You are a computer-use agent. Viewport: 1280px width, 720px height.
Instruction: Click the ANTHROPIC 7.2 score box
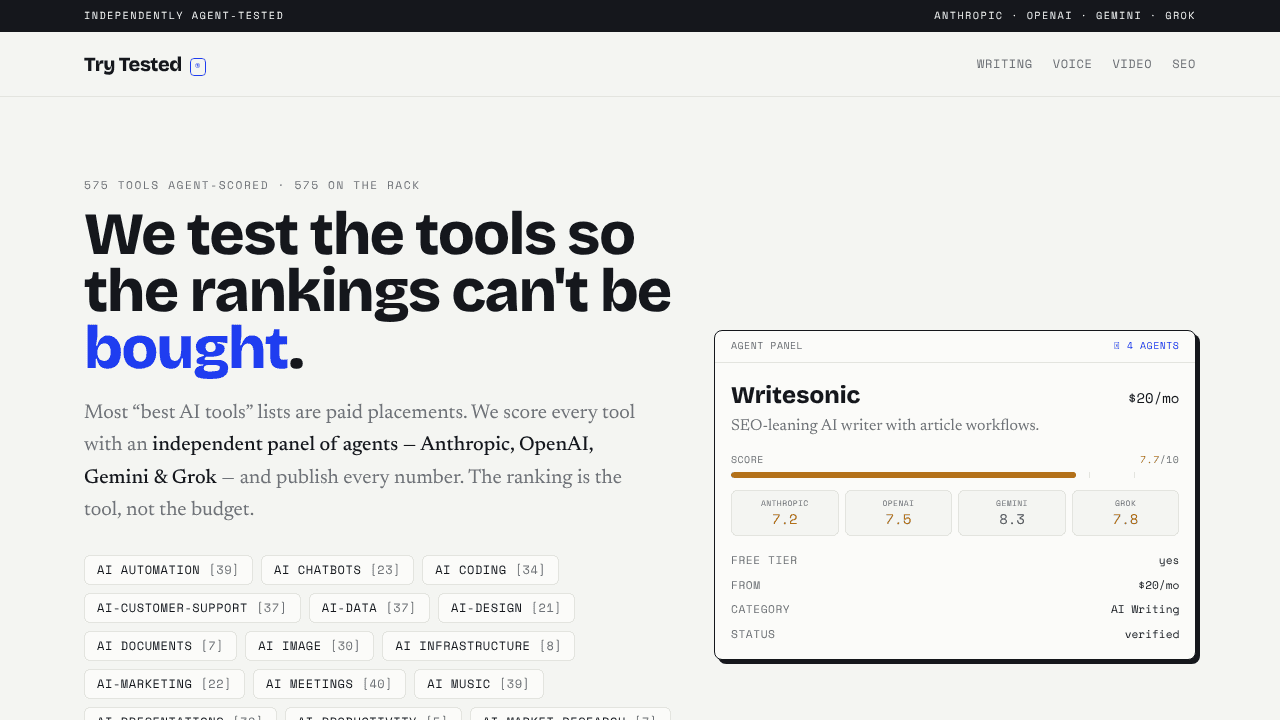click(785, 513)
